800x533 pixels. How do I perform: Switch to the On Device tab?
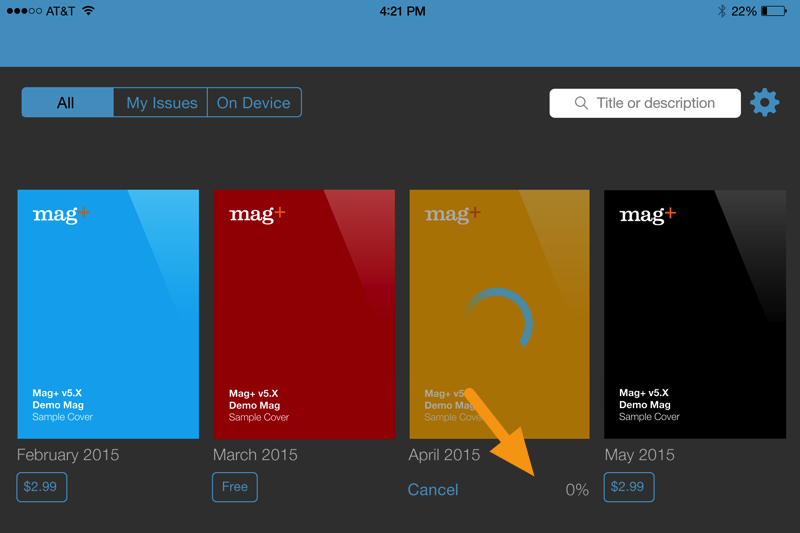(254, 103)
